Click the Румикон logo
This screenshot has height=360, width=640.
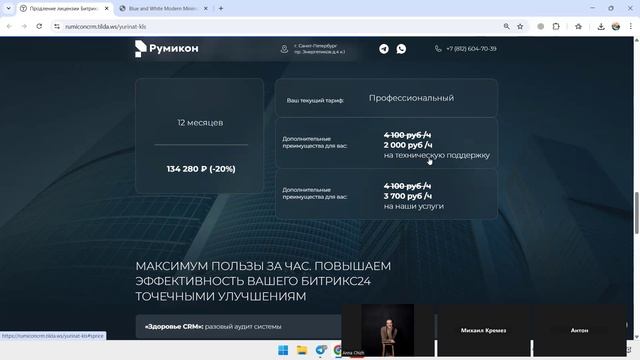pos(167,49)
